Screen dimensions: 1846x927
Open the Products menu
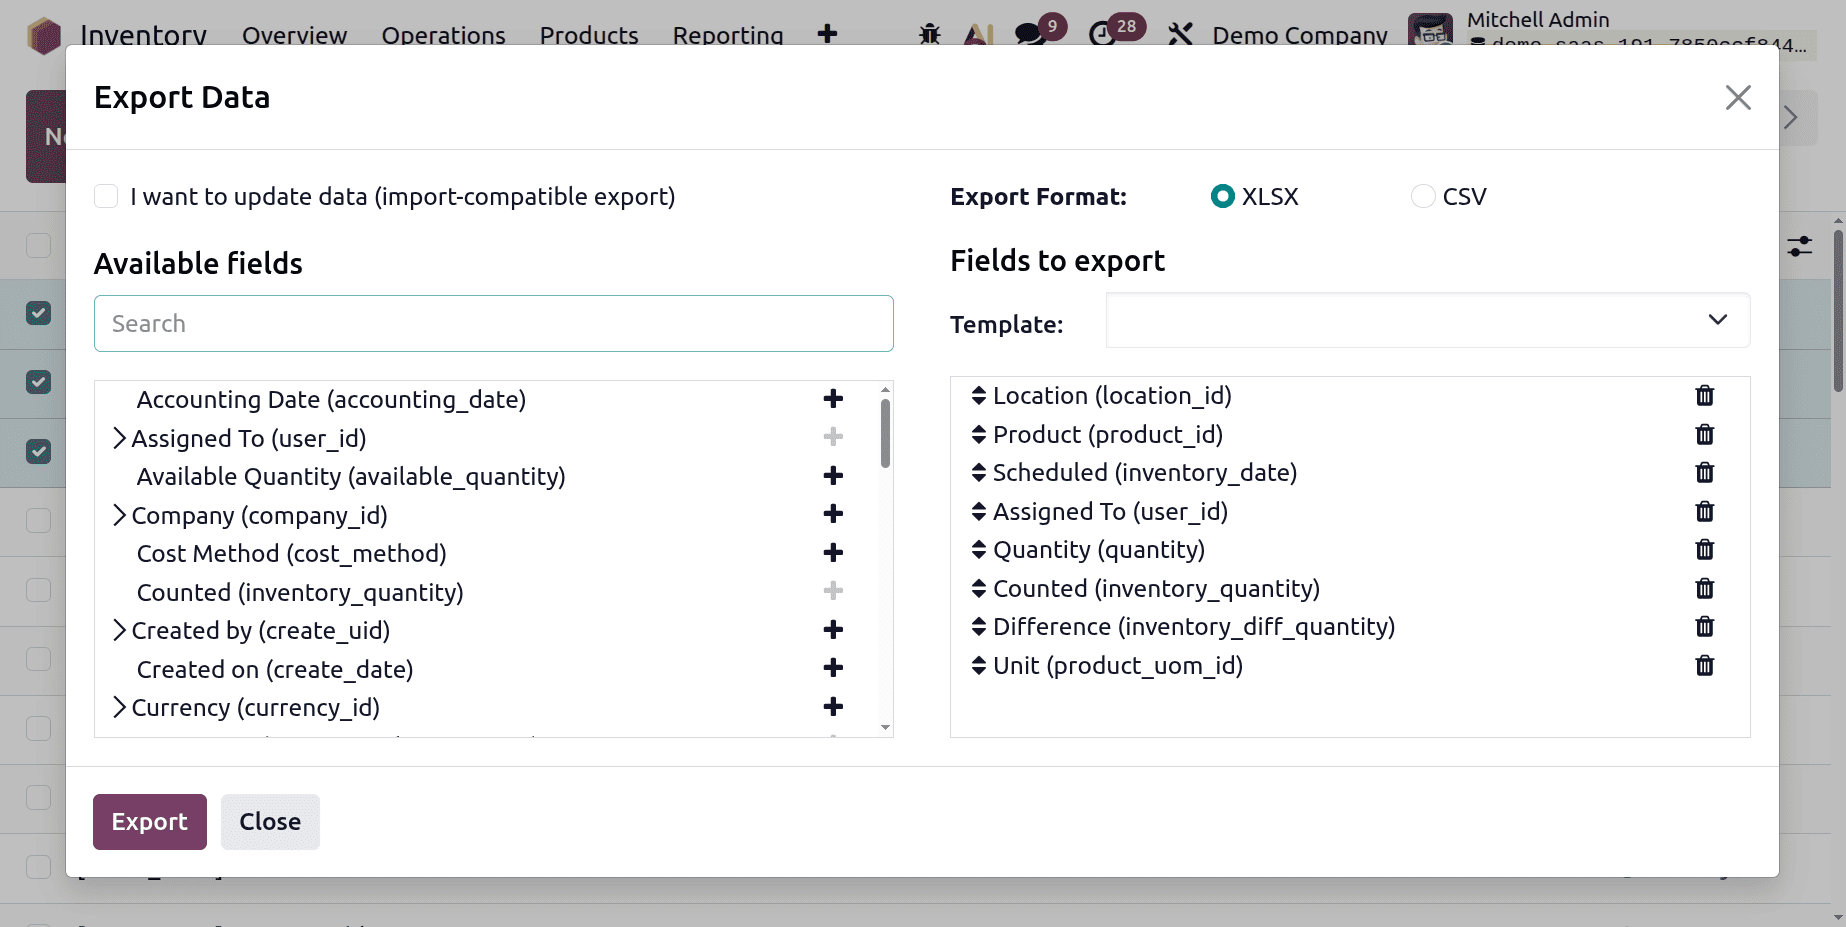[x=588, y=35]
